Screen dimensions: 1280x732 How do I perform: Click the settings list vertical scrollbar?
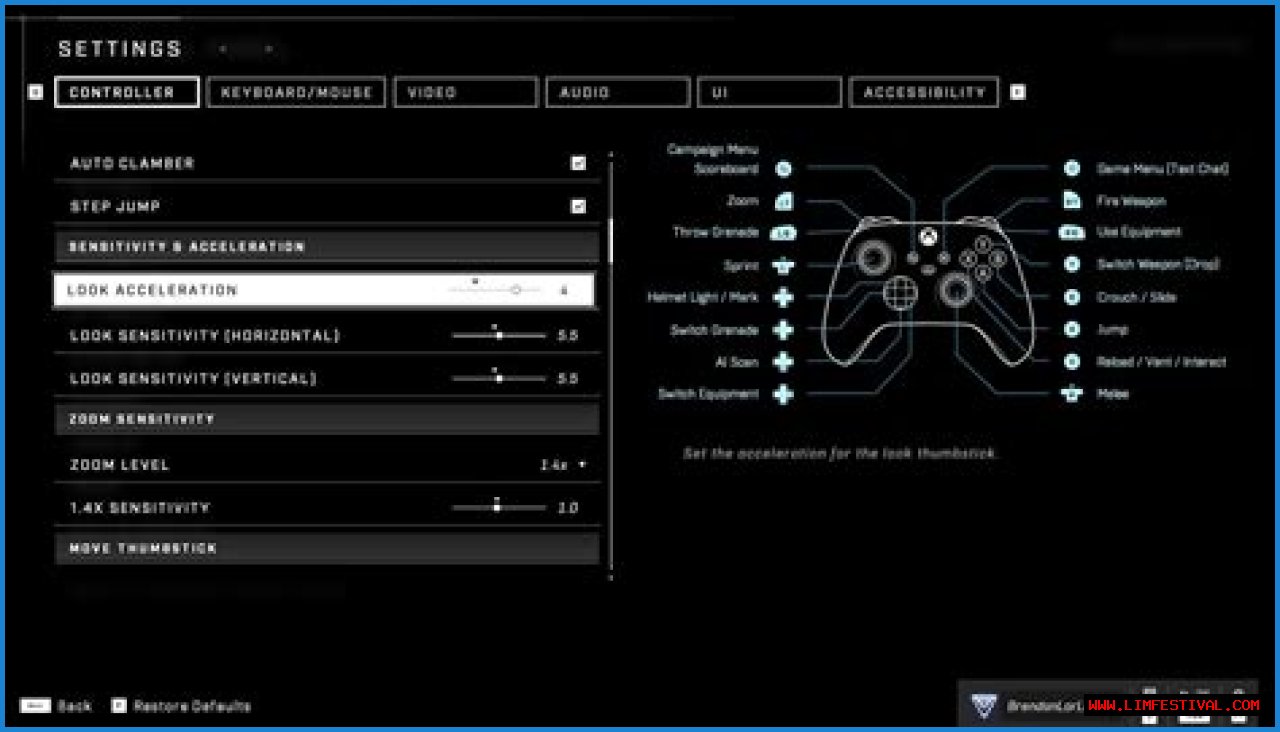610,240
